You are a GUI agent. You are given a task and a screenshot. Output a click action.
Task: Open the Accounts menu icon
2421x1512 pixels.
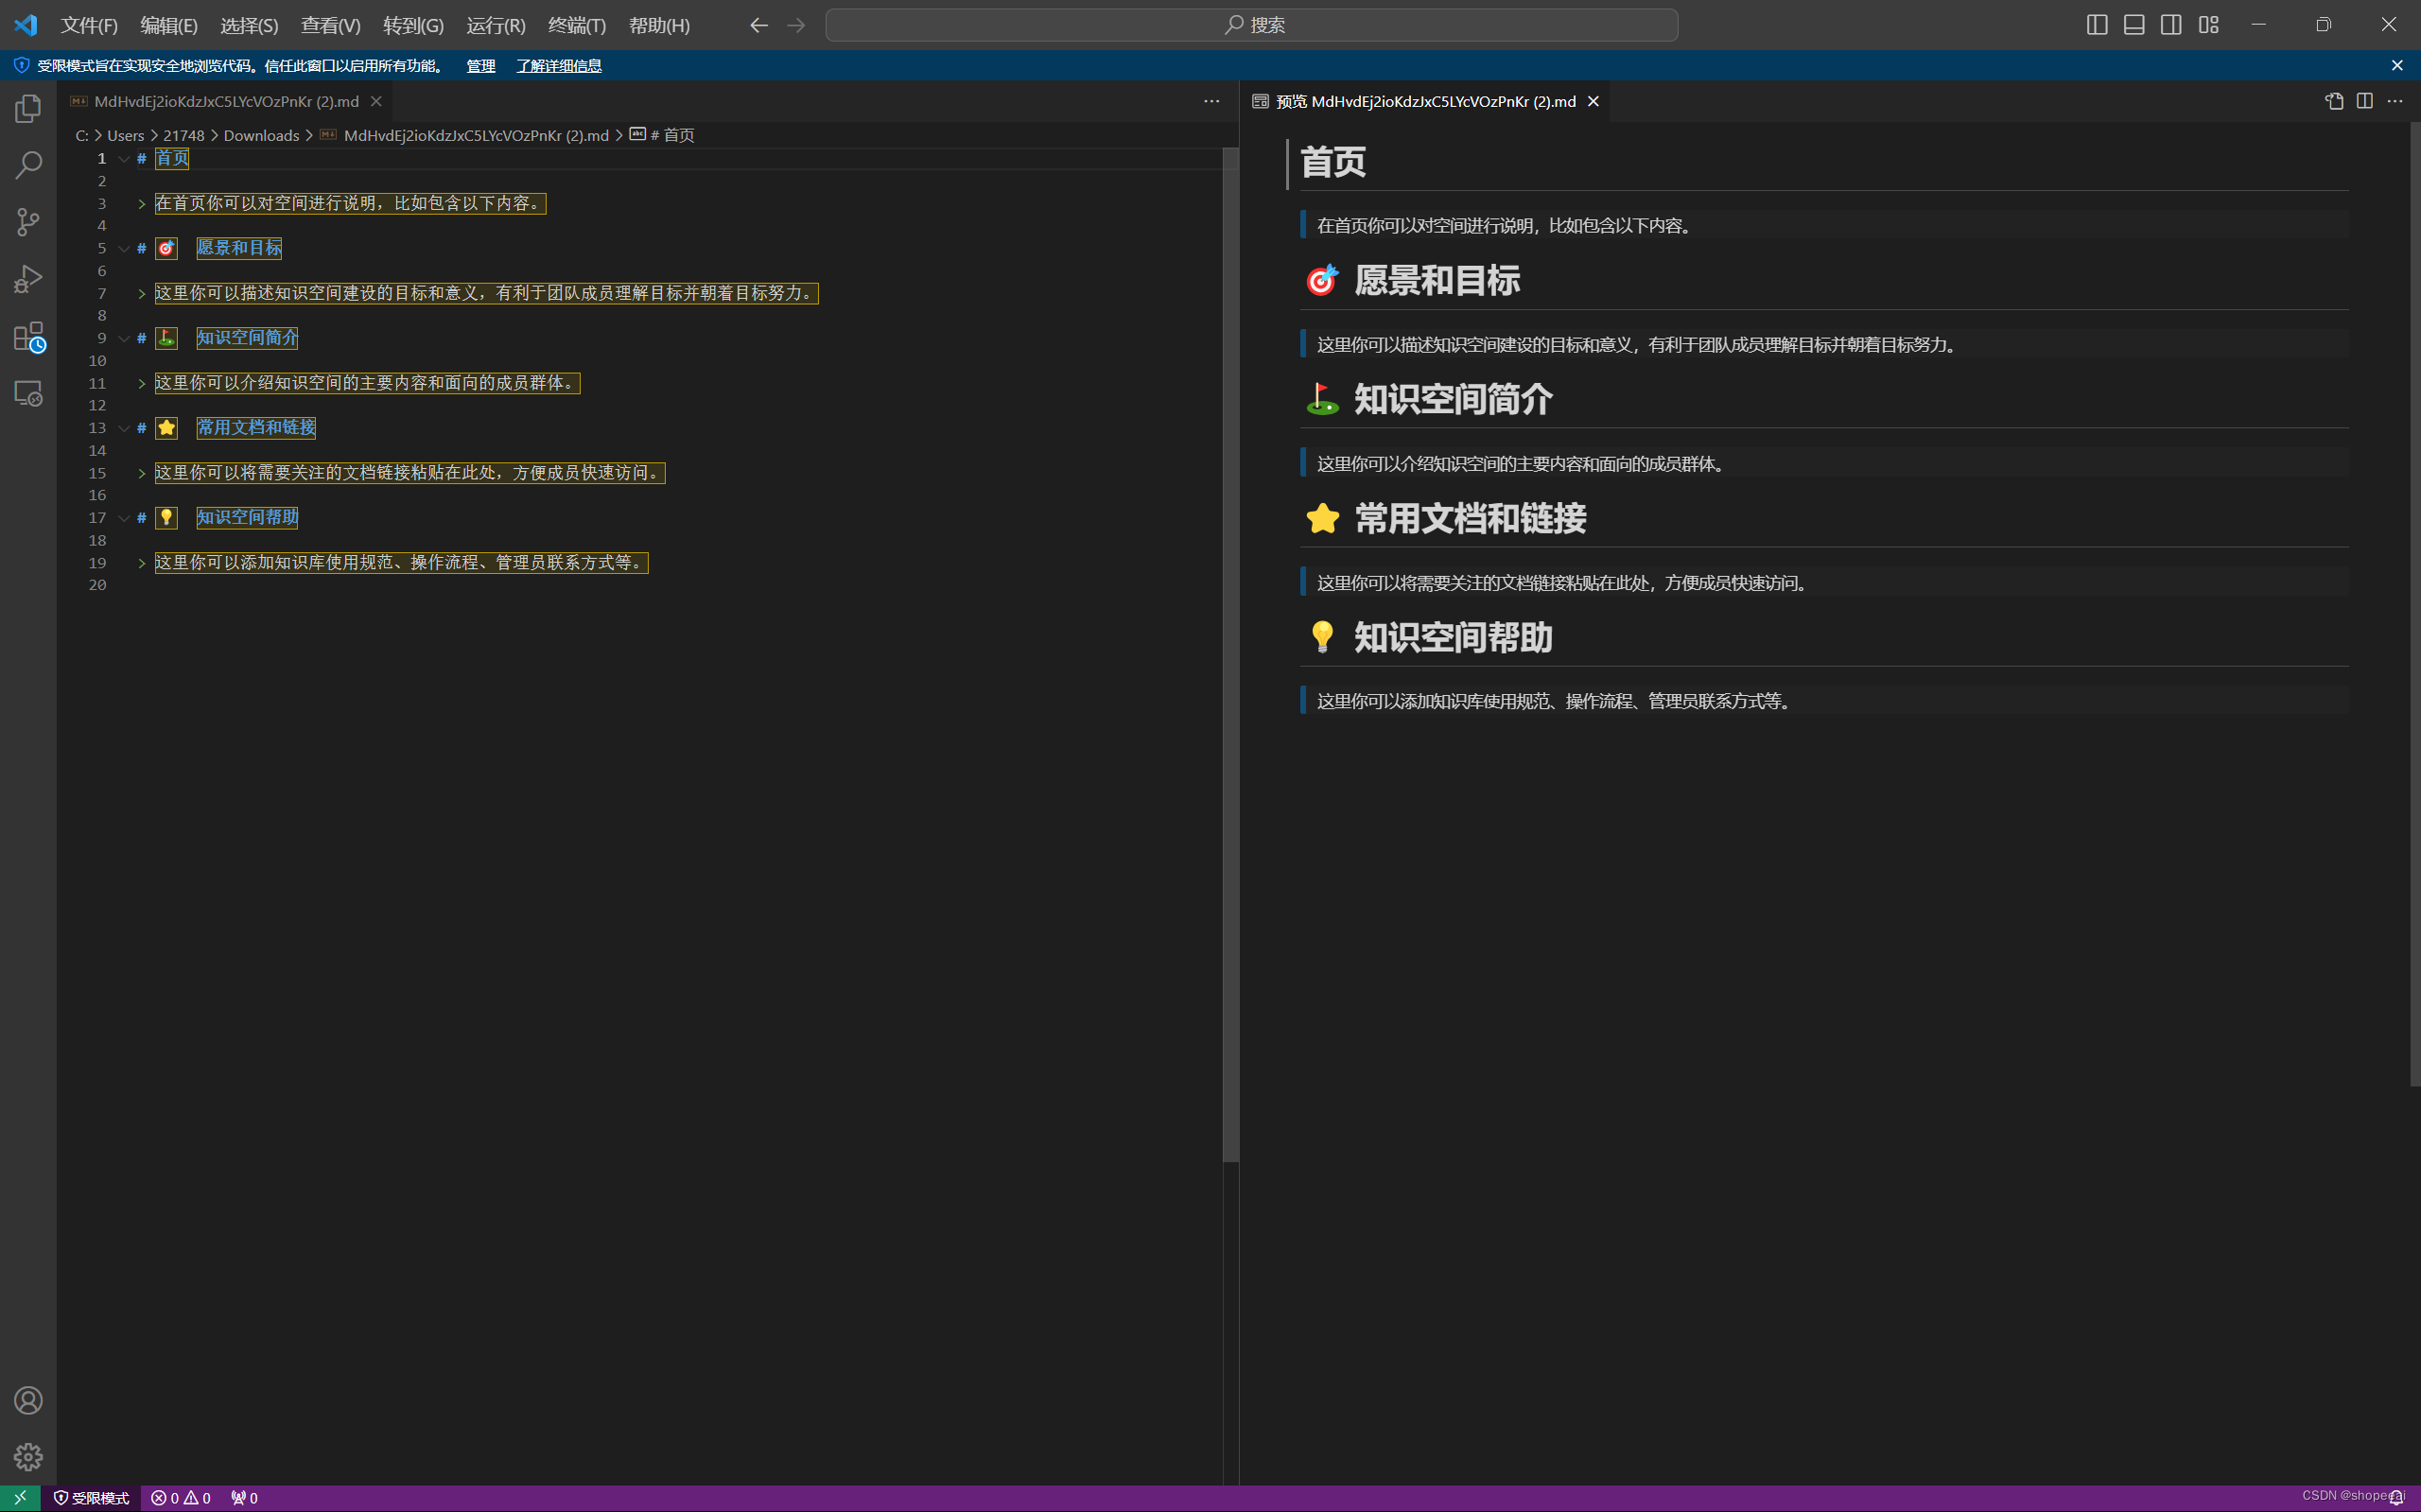point(28,1400)
